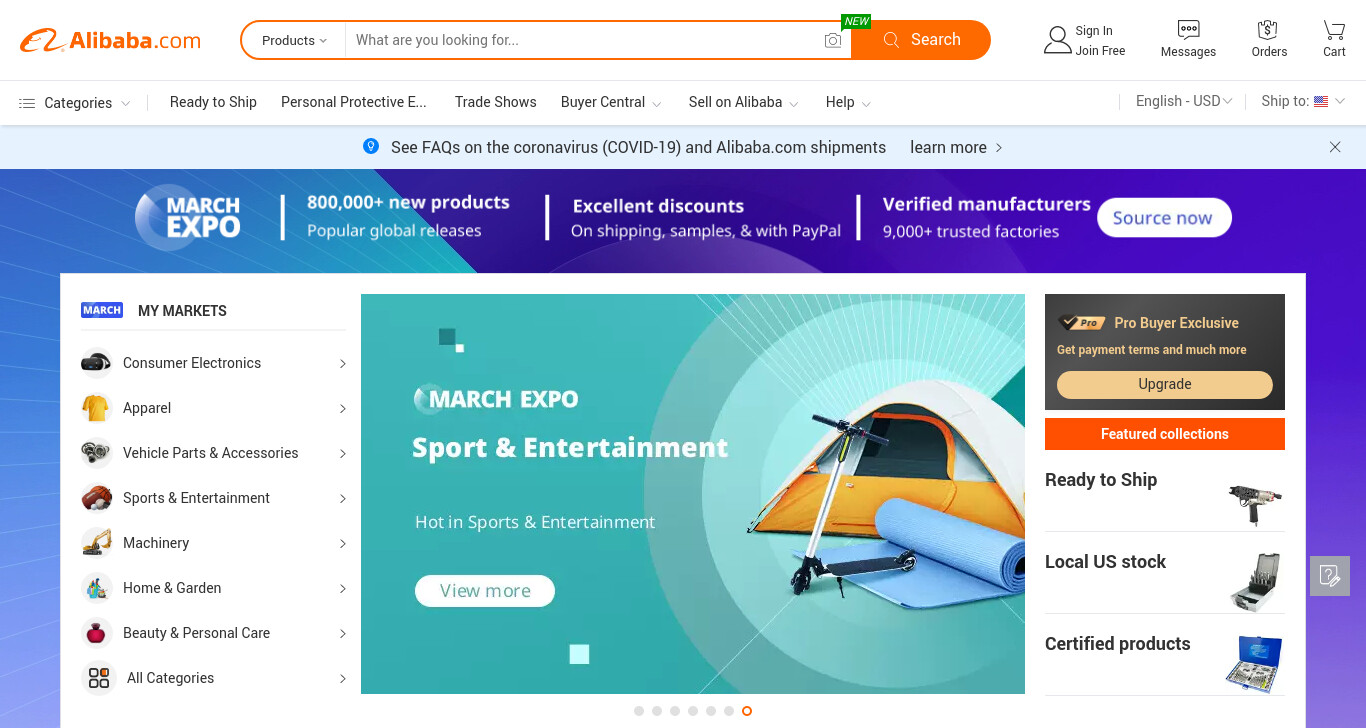
Task: Open Personal Protective E... nav item
Action: [354, 102]
